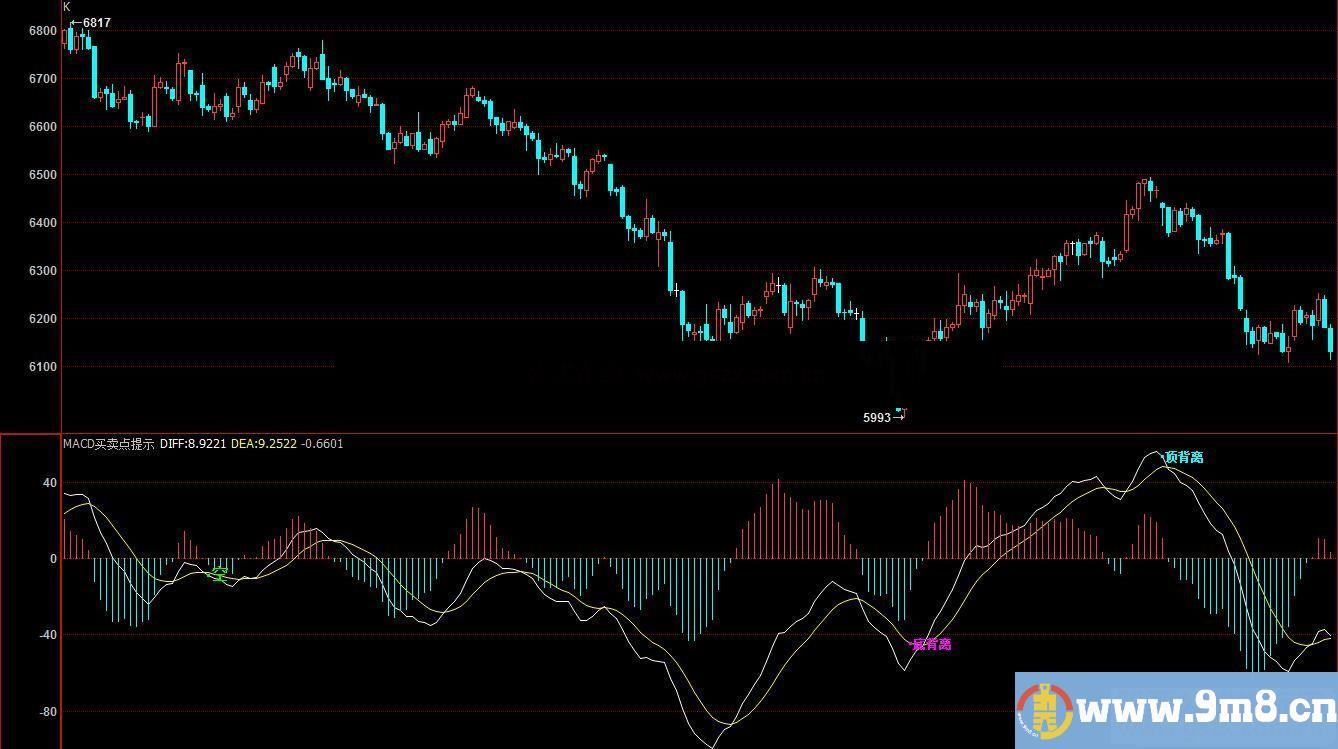
Task: Click the 40 value on MACD scale
Action: click(x=48, y=480)
